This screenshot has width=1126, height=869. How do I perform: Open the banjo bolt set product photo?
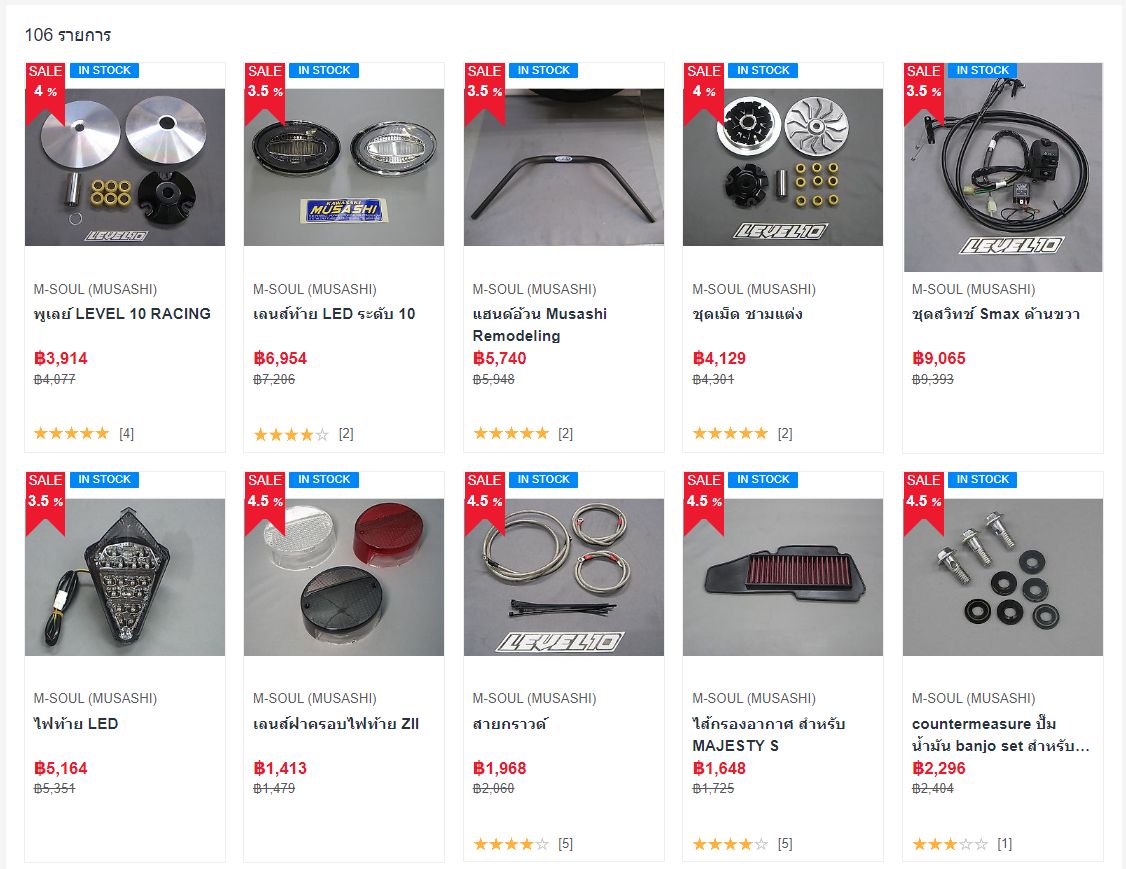pos(1002,577)
